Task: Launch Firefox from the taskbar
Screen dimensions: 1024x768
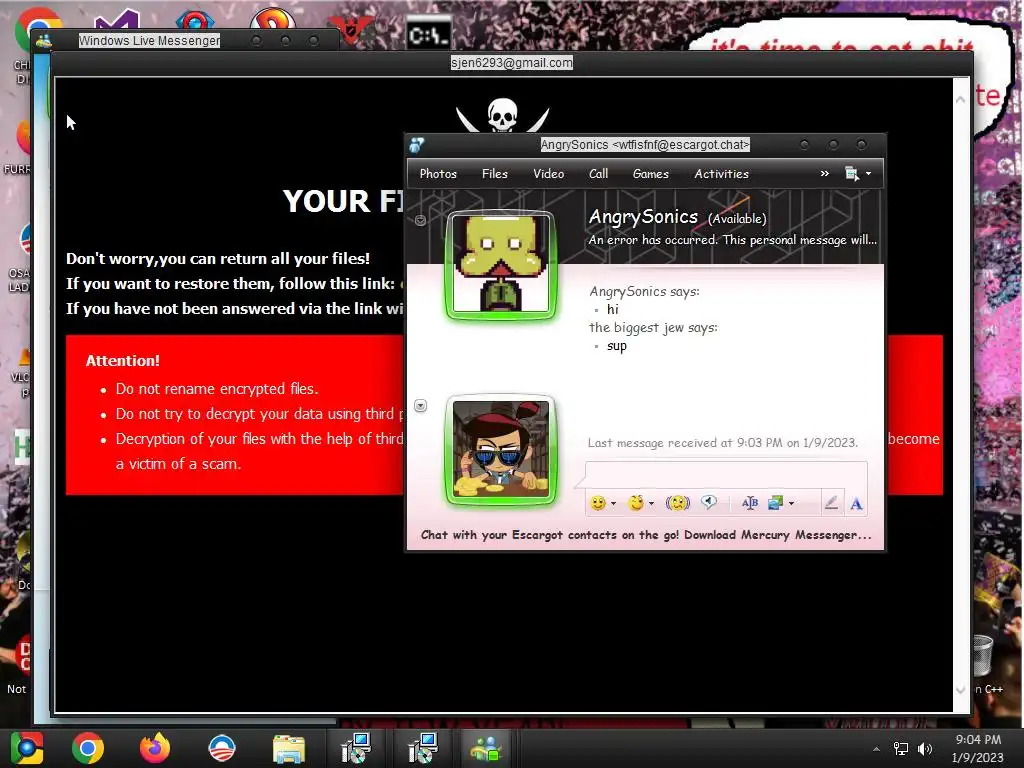Action: (x=155, y=748)
